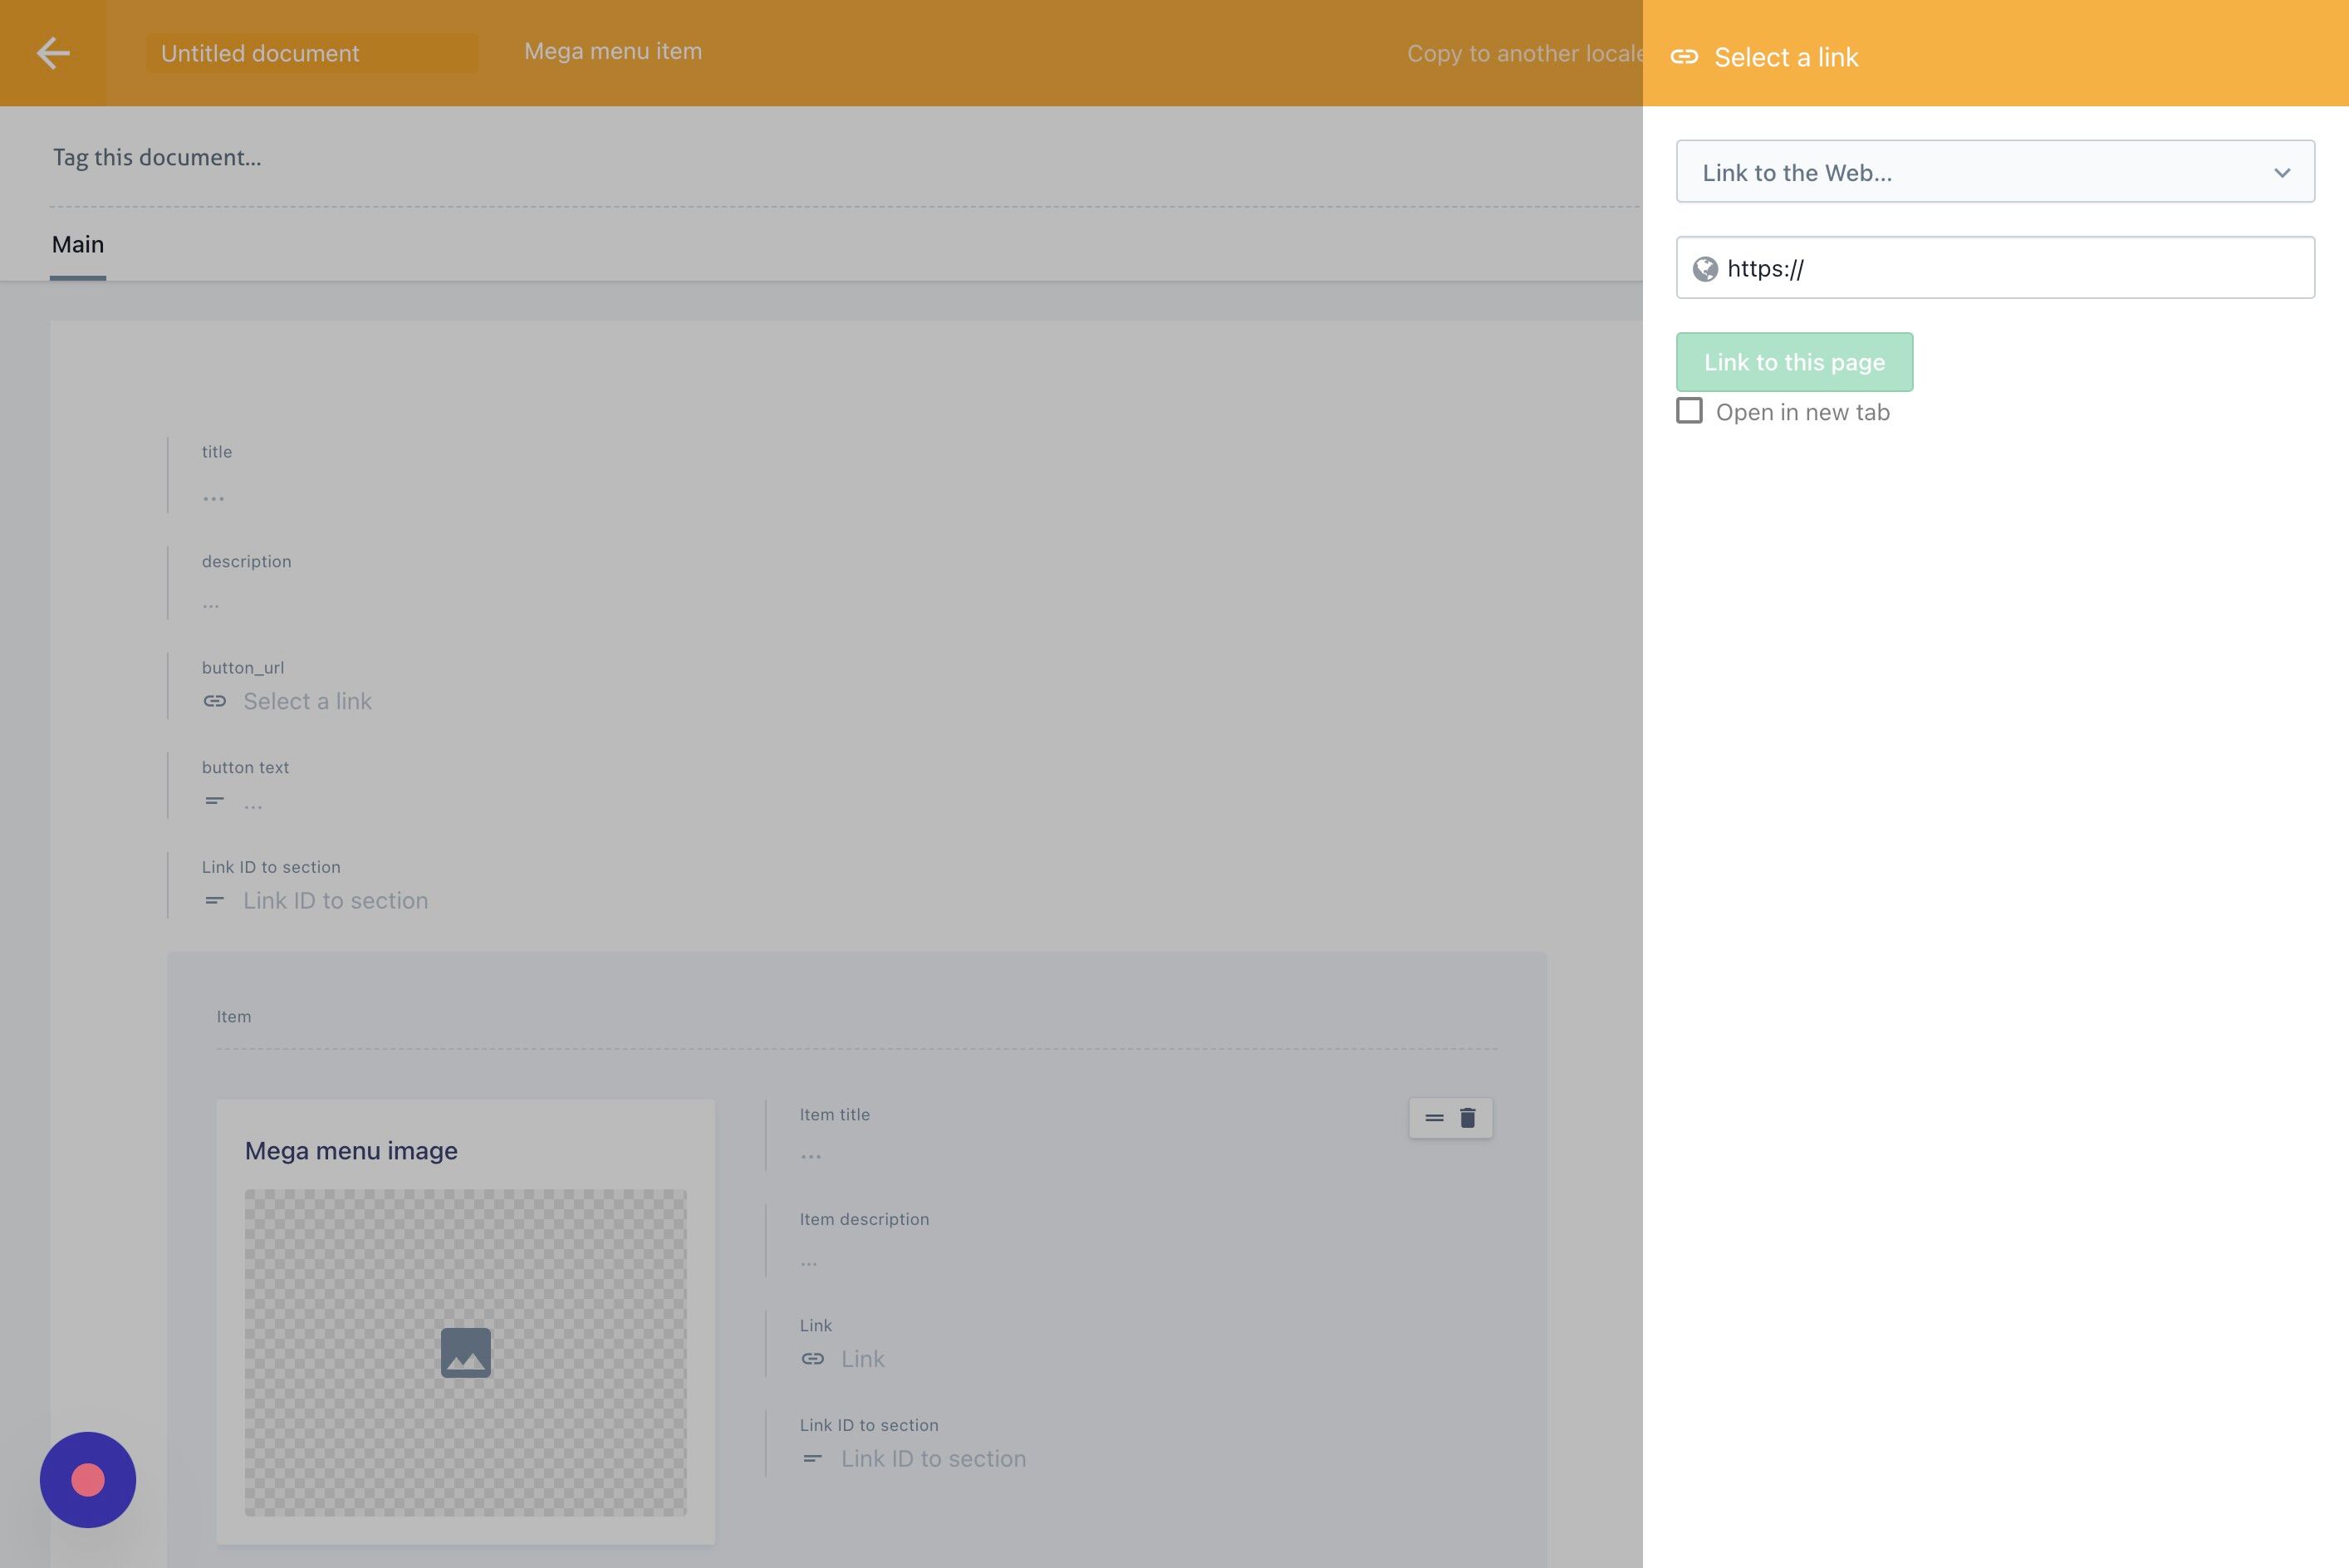The width and height of the screenshot is (2349, 1568).
Task: Click link icon in Select a link header
Action: [x=1684, y=57]
